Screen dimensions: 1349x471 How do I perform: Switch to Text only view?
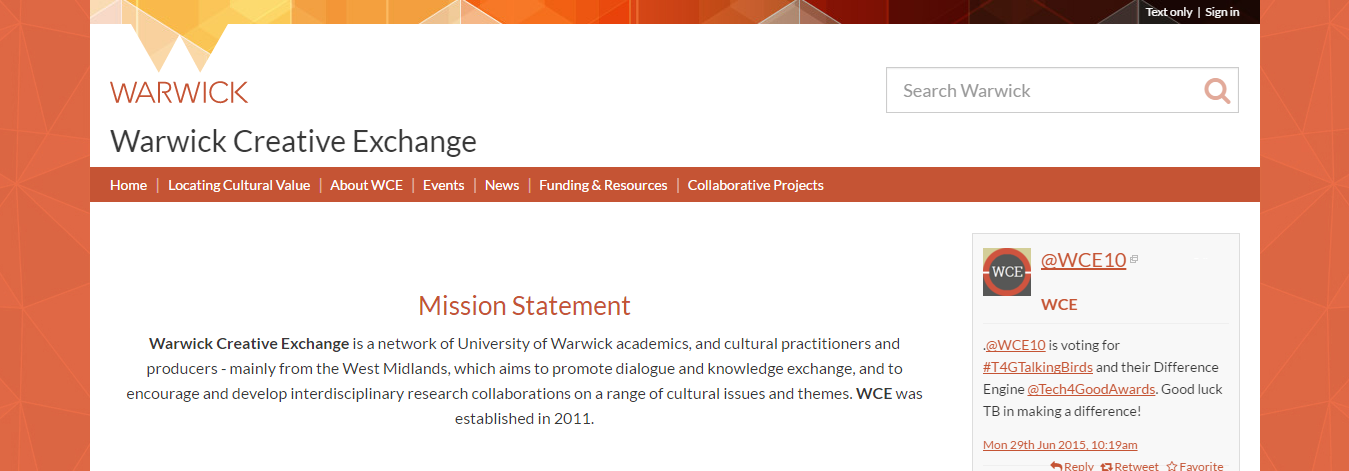pos(1169,12)
